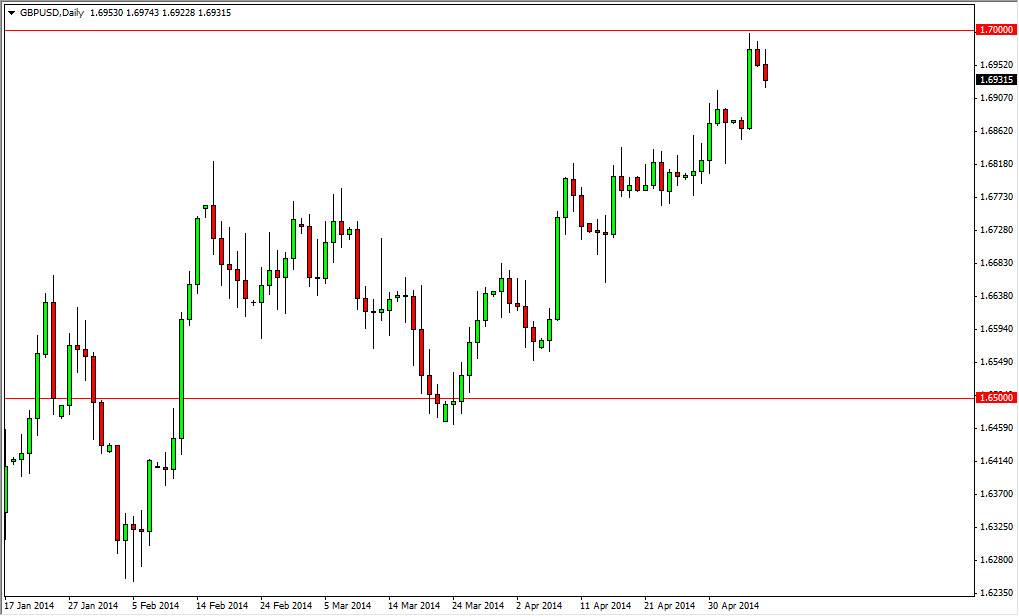This screenshot has width=1019, height=616.
Task: Open the symbol dropdown arrow beside GBPUSD
Action: coord(10,12)
